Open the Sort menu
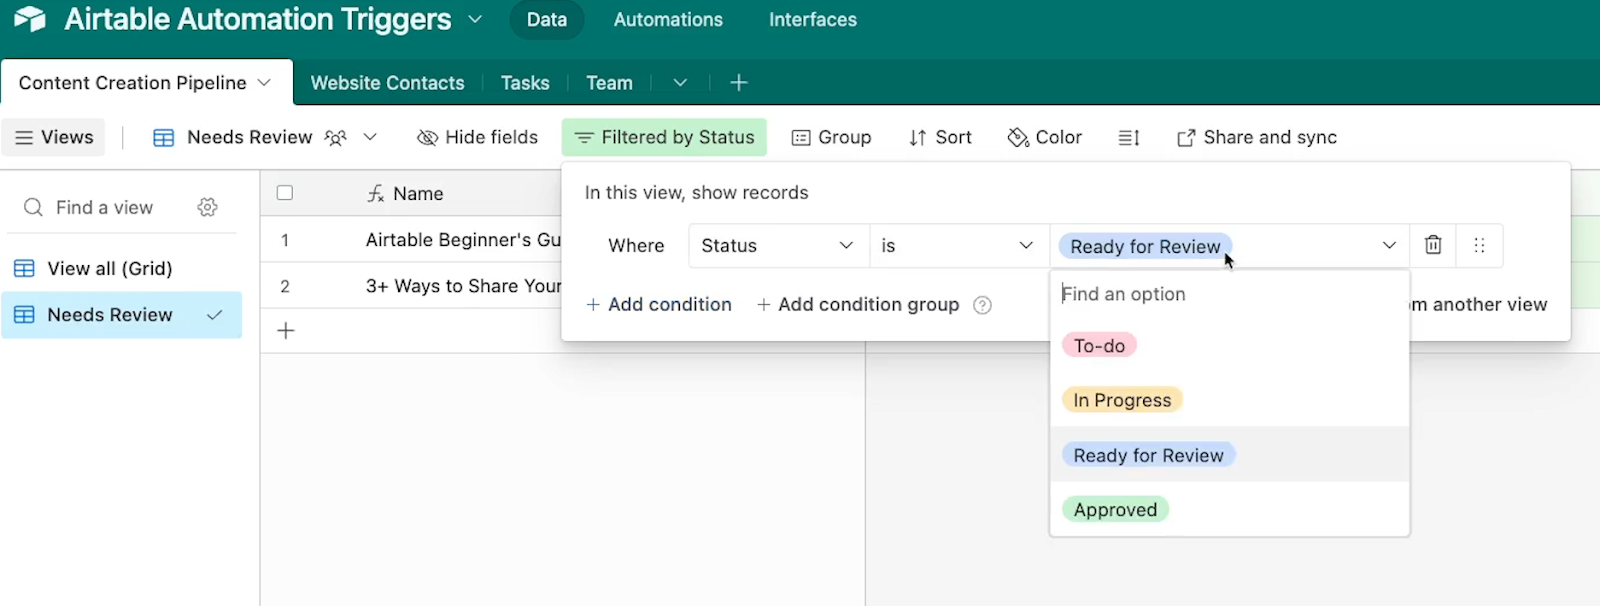The width and height of the screenshot is (1600, 606). (940, 137)
